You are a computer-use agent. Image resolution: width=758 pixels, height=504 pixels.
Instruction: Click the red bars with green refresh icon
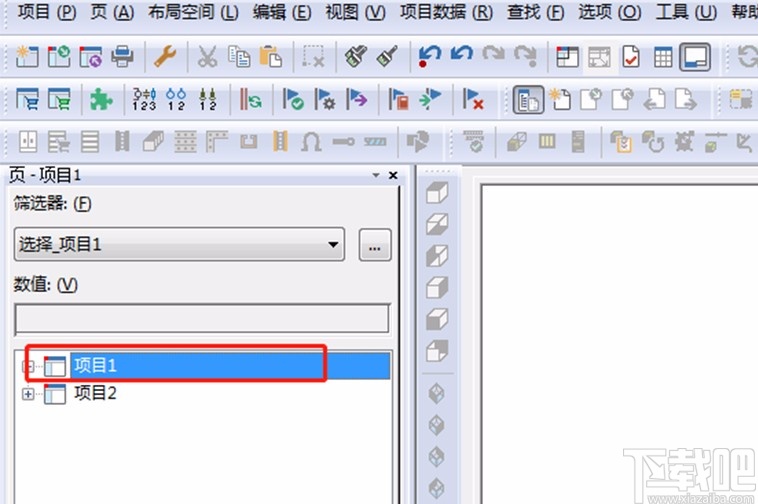click(250, 100)
